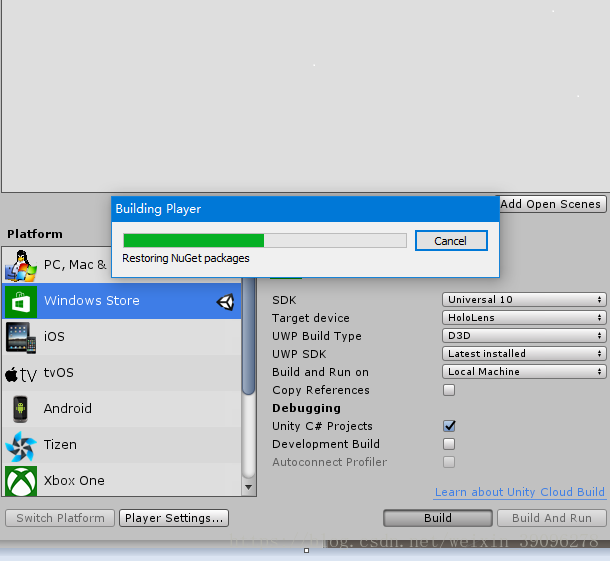Click the Debugging section heading
This screenshot has width=610, height=561.
coord(307,408)
